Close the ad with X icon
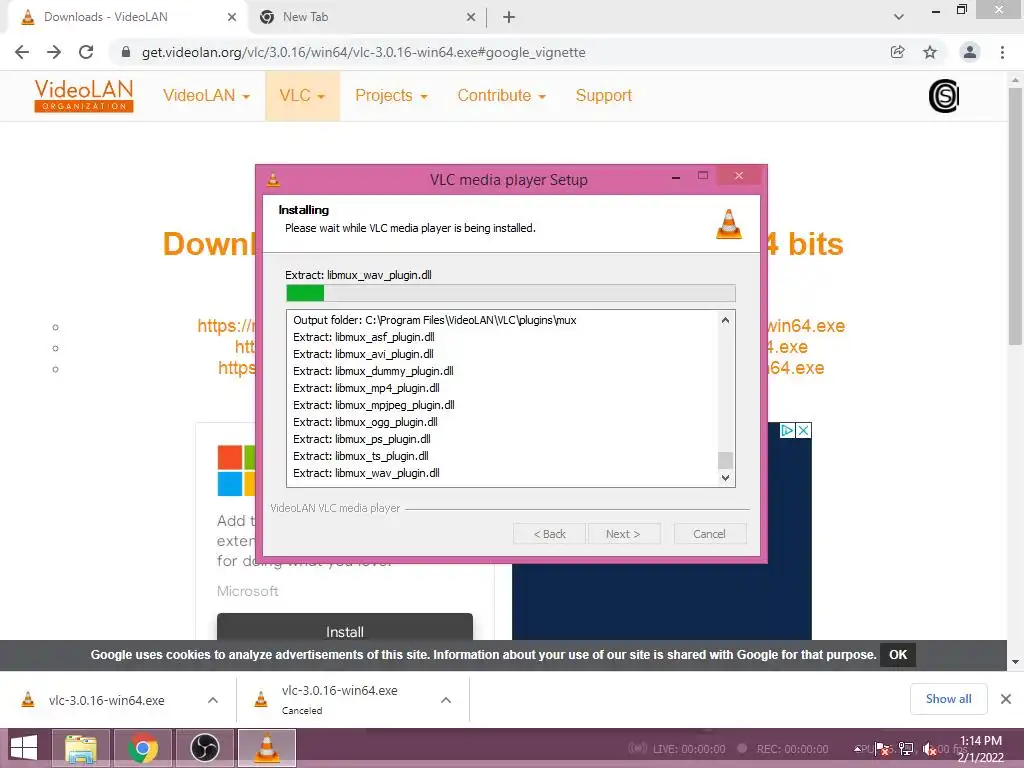The image size is (1024, 768). [x=803, y=430]
